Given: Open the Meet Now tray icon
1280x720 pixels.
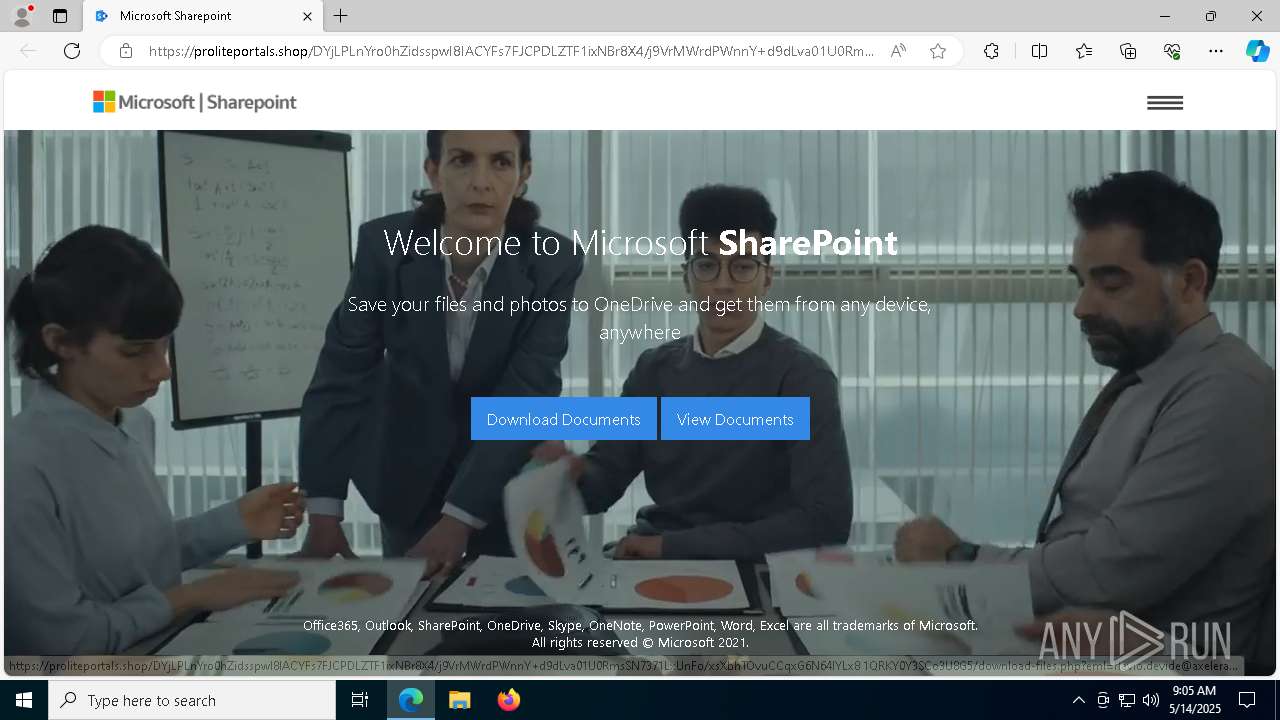Looking at the screenshot, I should click(1103, 700).
